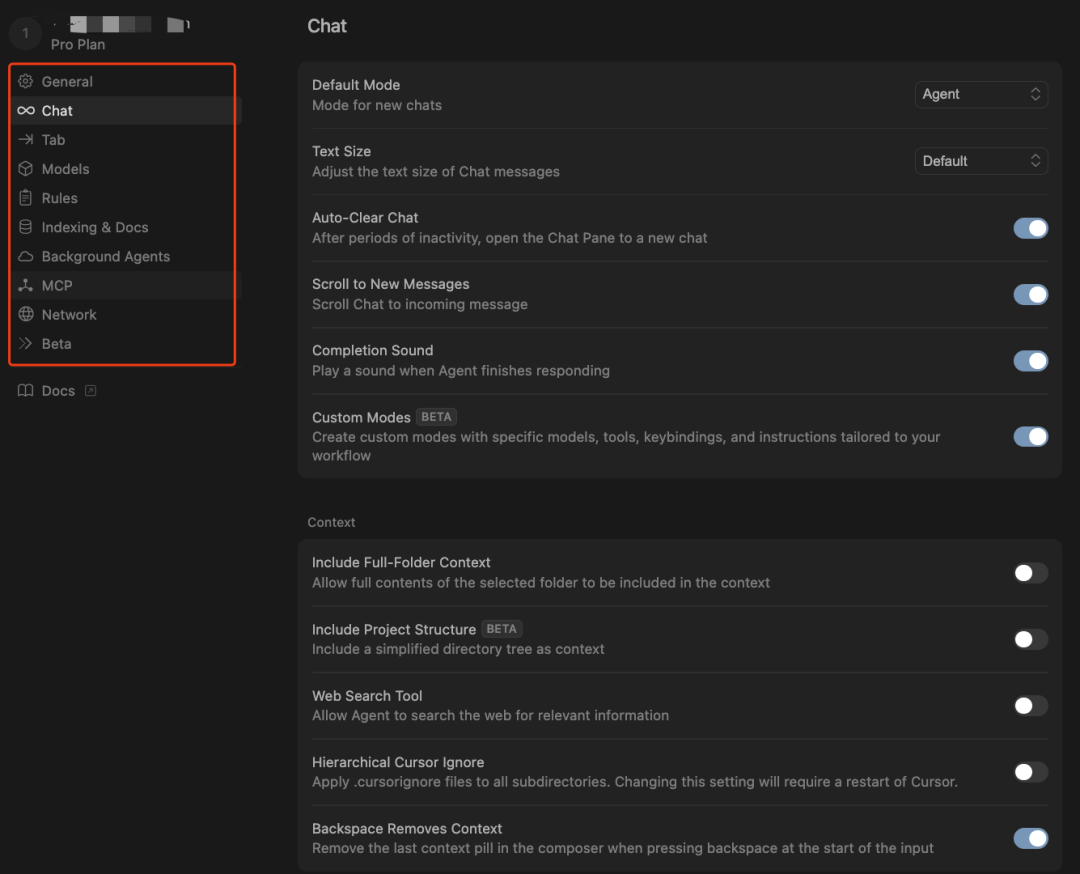Open the Text Size dropdown

[x=980, y=161]
